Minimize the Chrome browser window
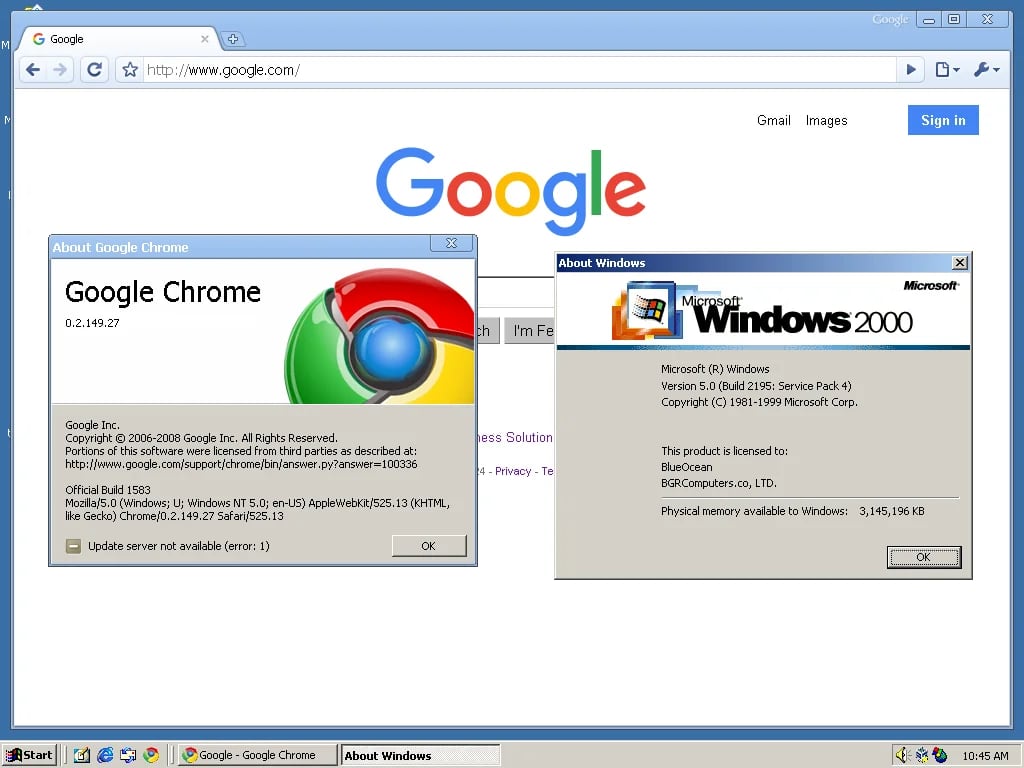The image size is (1024, 768). 929,20
